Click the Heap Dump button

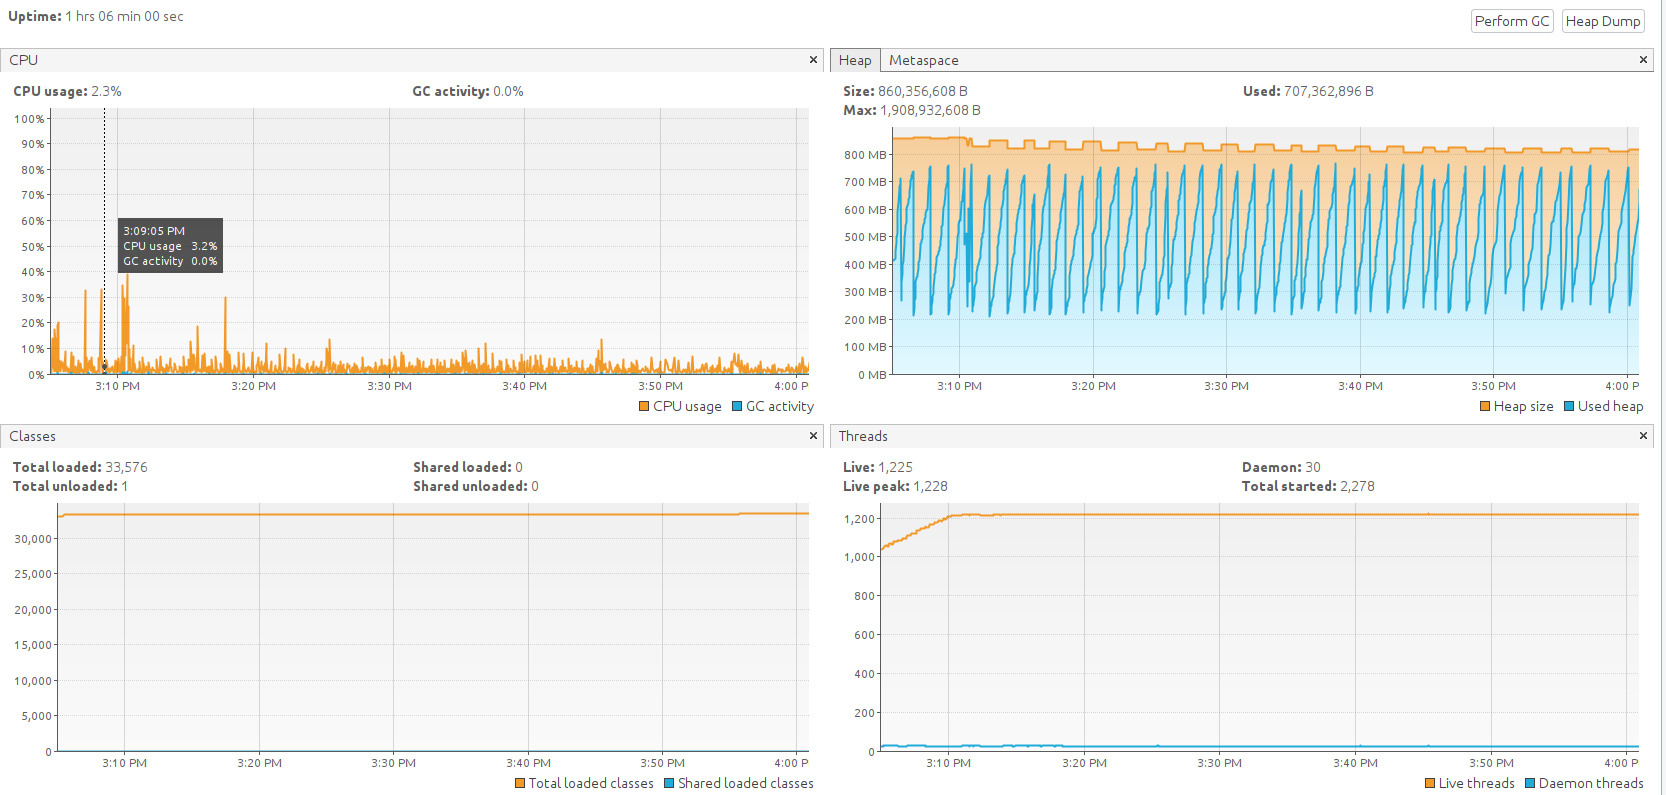(1603, 21)
